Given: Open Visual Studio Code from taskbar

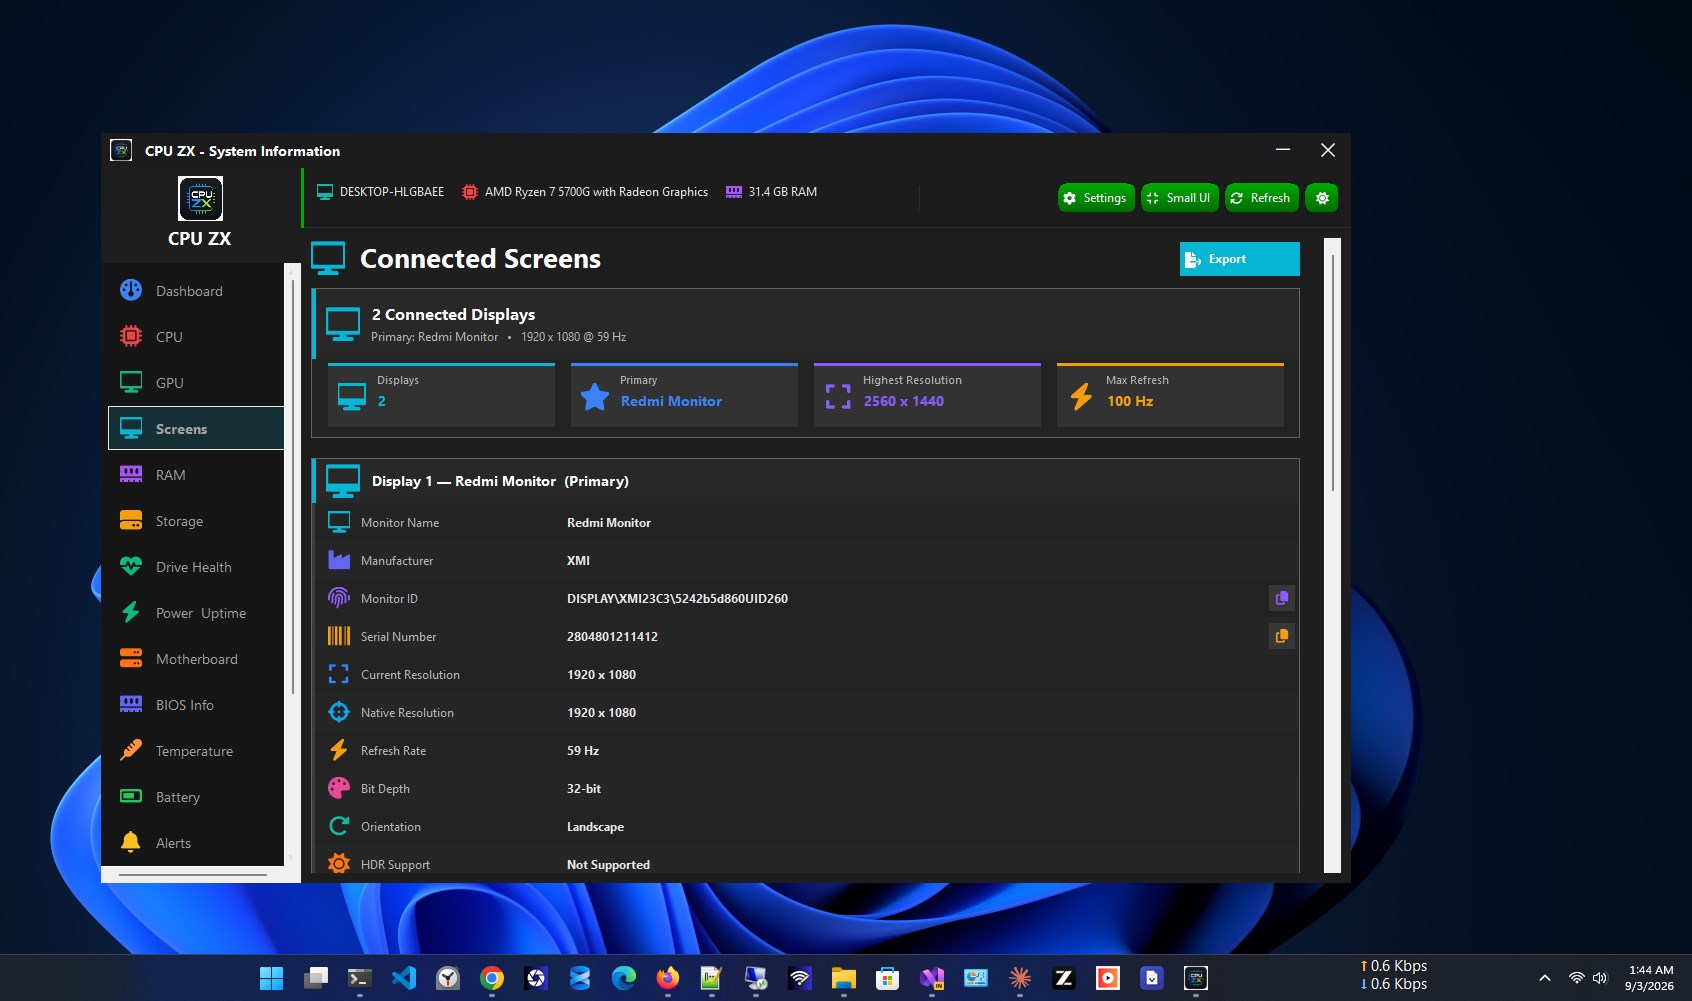Looking at the screenshot, I should (x=403, y=978).
